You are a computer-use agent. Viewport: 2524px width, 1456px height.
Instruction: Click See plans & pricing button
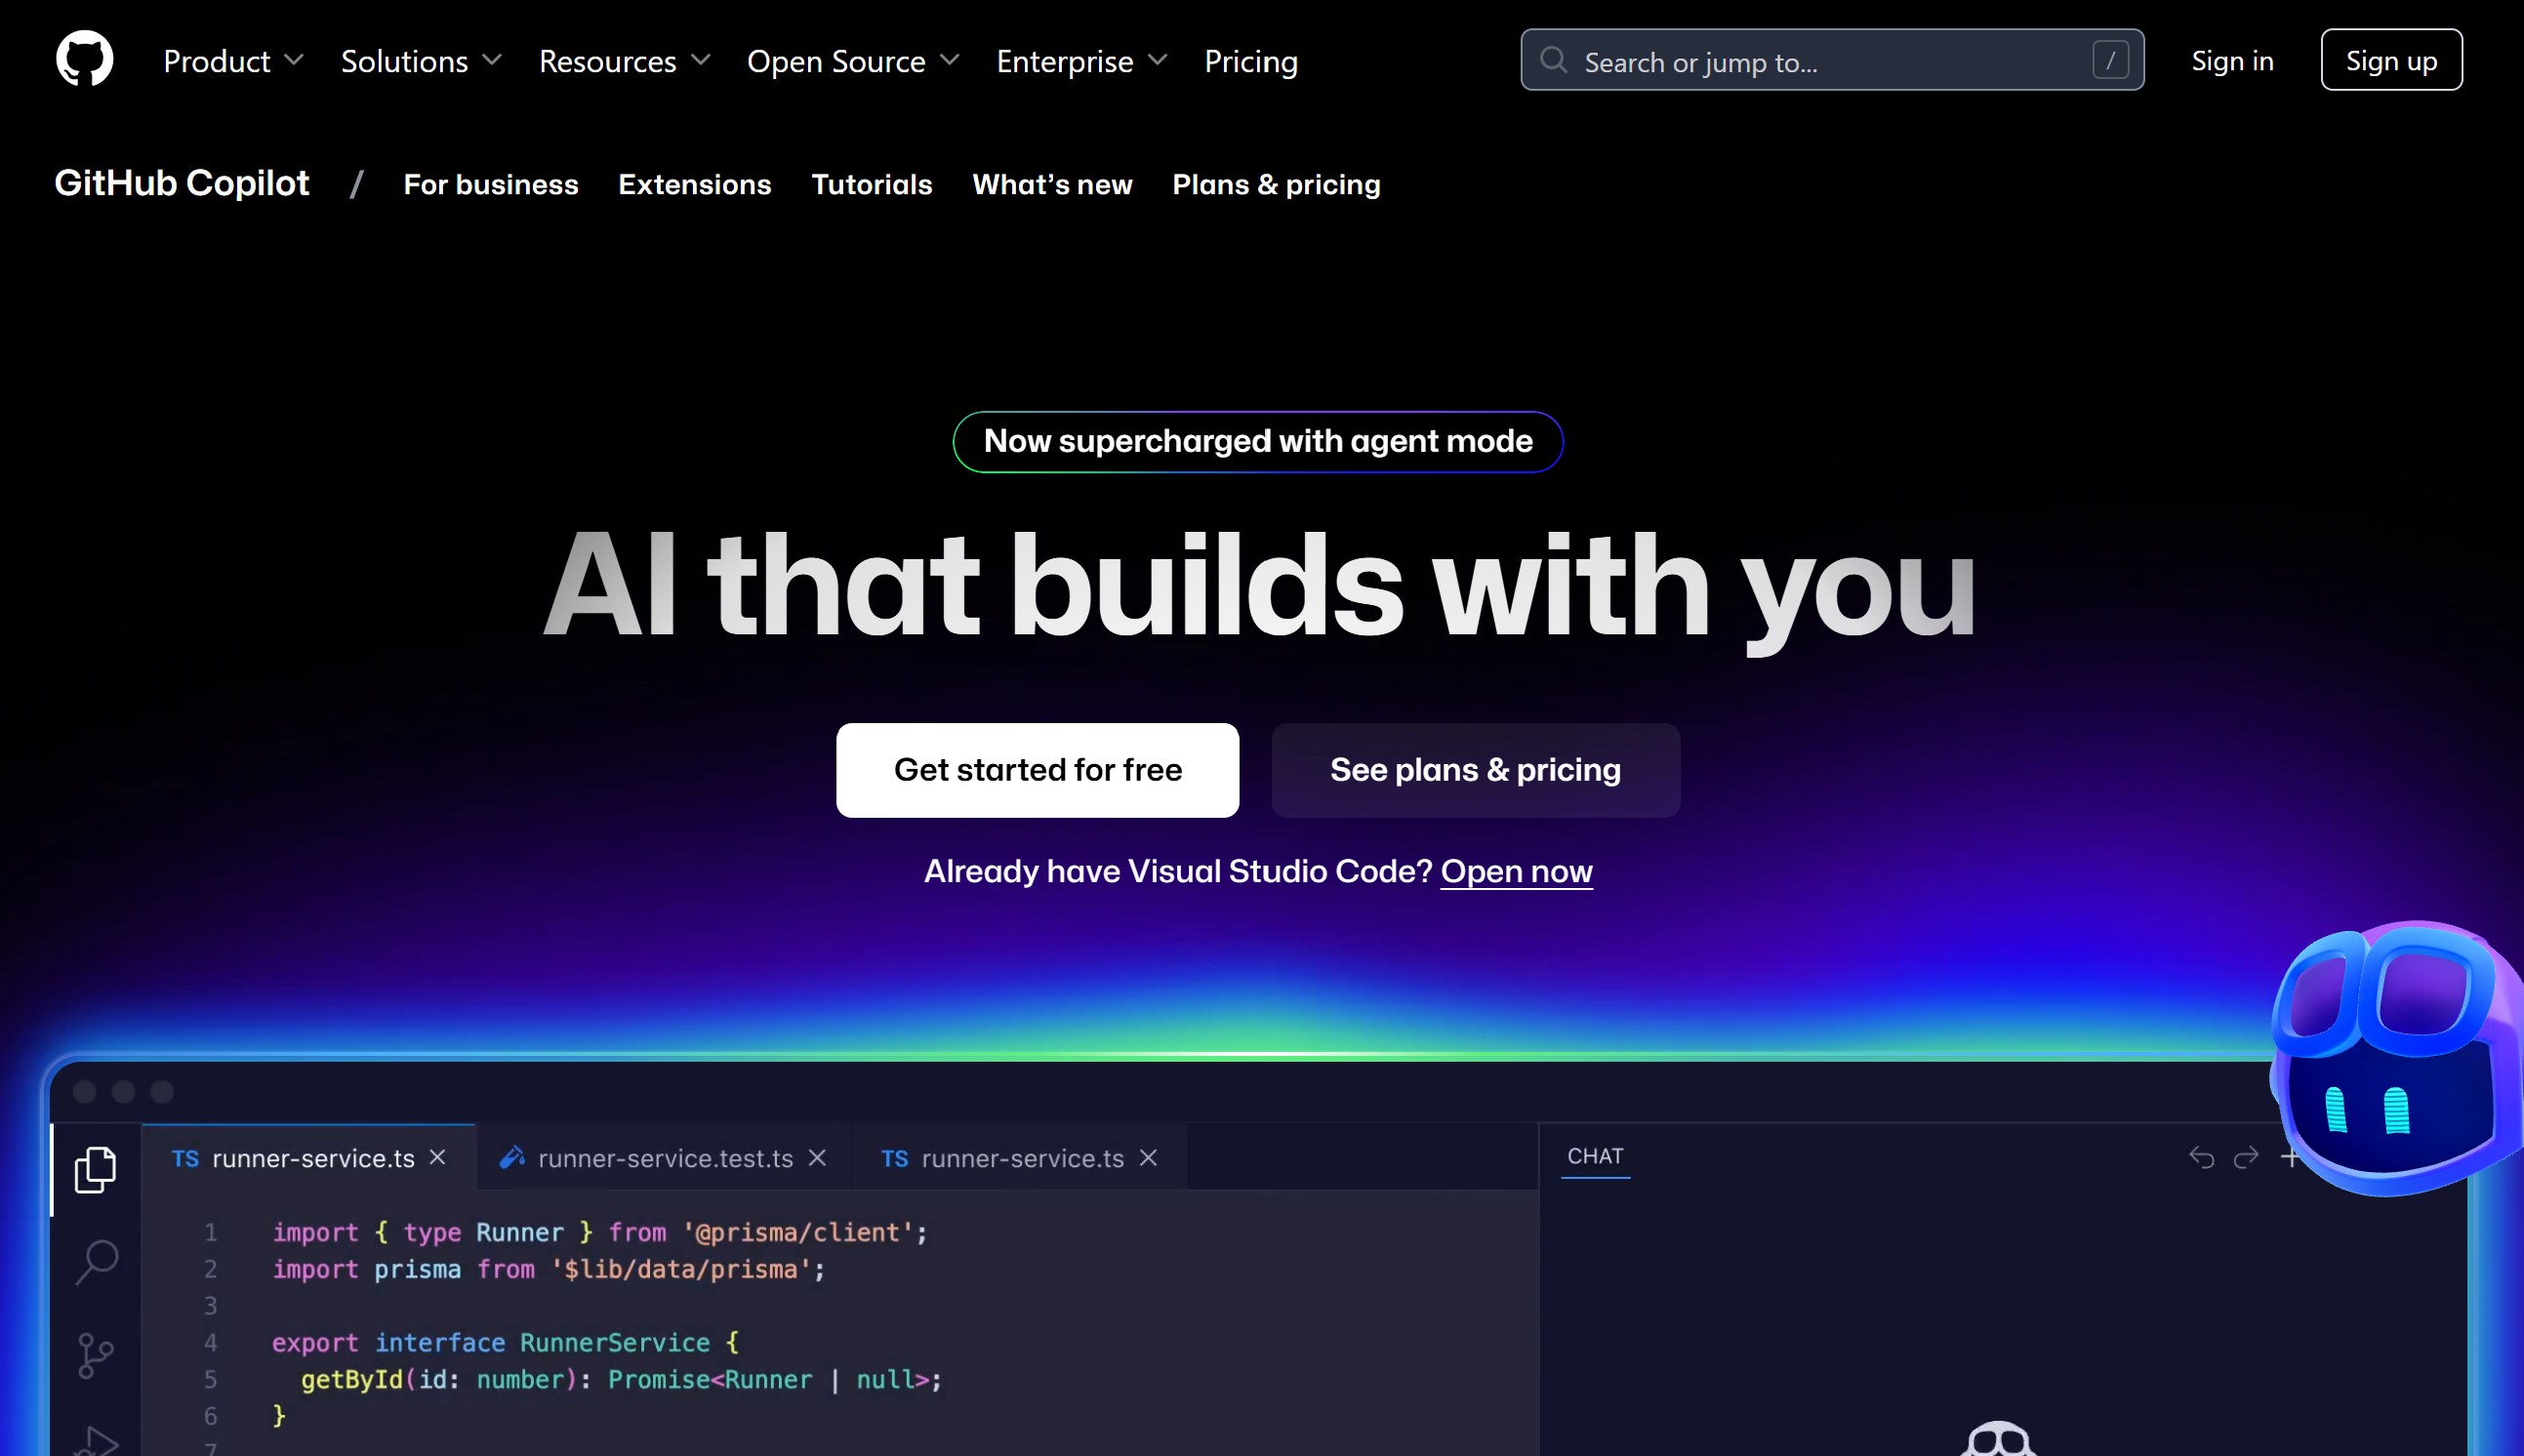(1475, 770)
